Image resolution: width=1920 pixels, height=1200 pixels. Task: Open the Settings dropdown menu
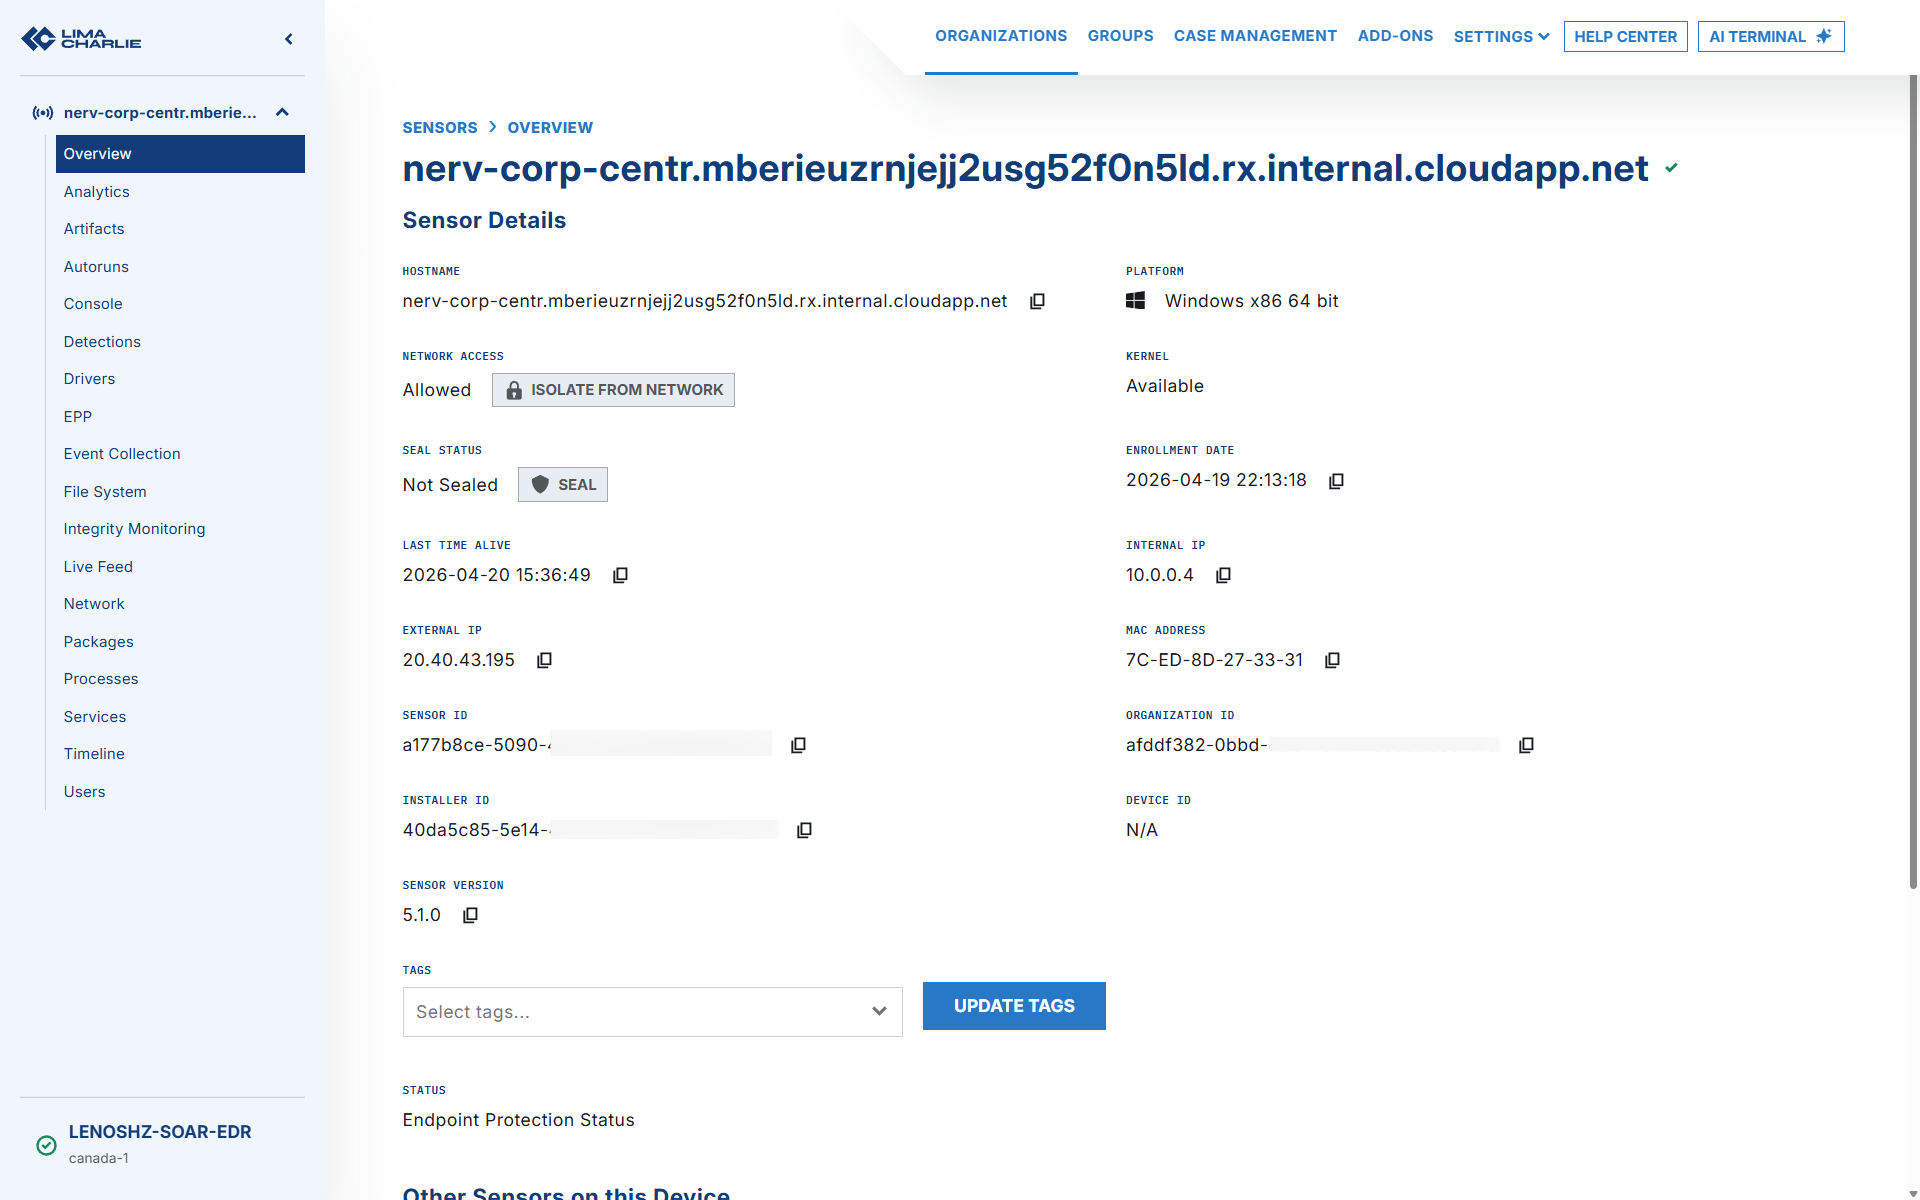click(1501, 36)
